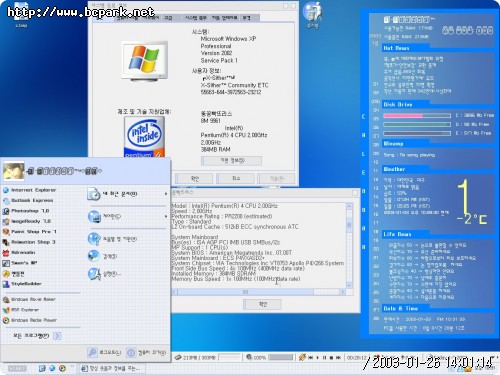Image resolution: width=500 pixels, height=375 pixels.
Task: Click Cancel button in System Properties
Action: click(236, 179)
